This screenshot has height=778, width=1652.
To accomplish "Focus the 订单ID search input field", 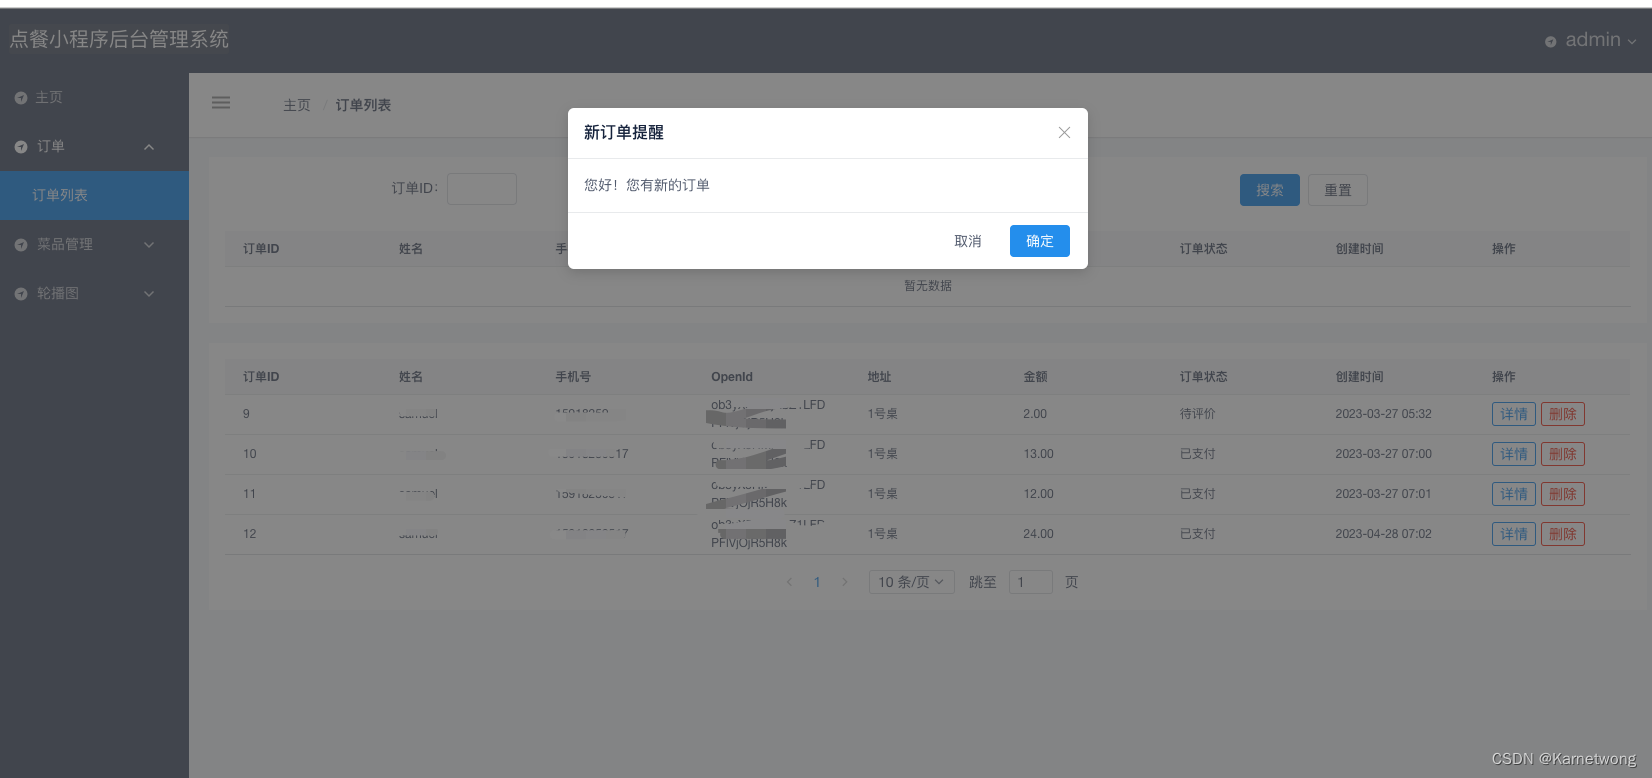I will click(x=482, y=189).
